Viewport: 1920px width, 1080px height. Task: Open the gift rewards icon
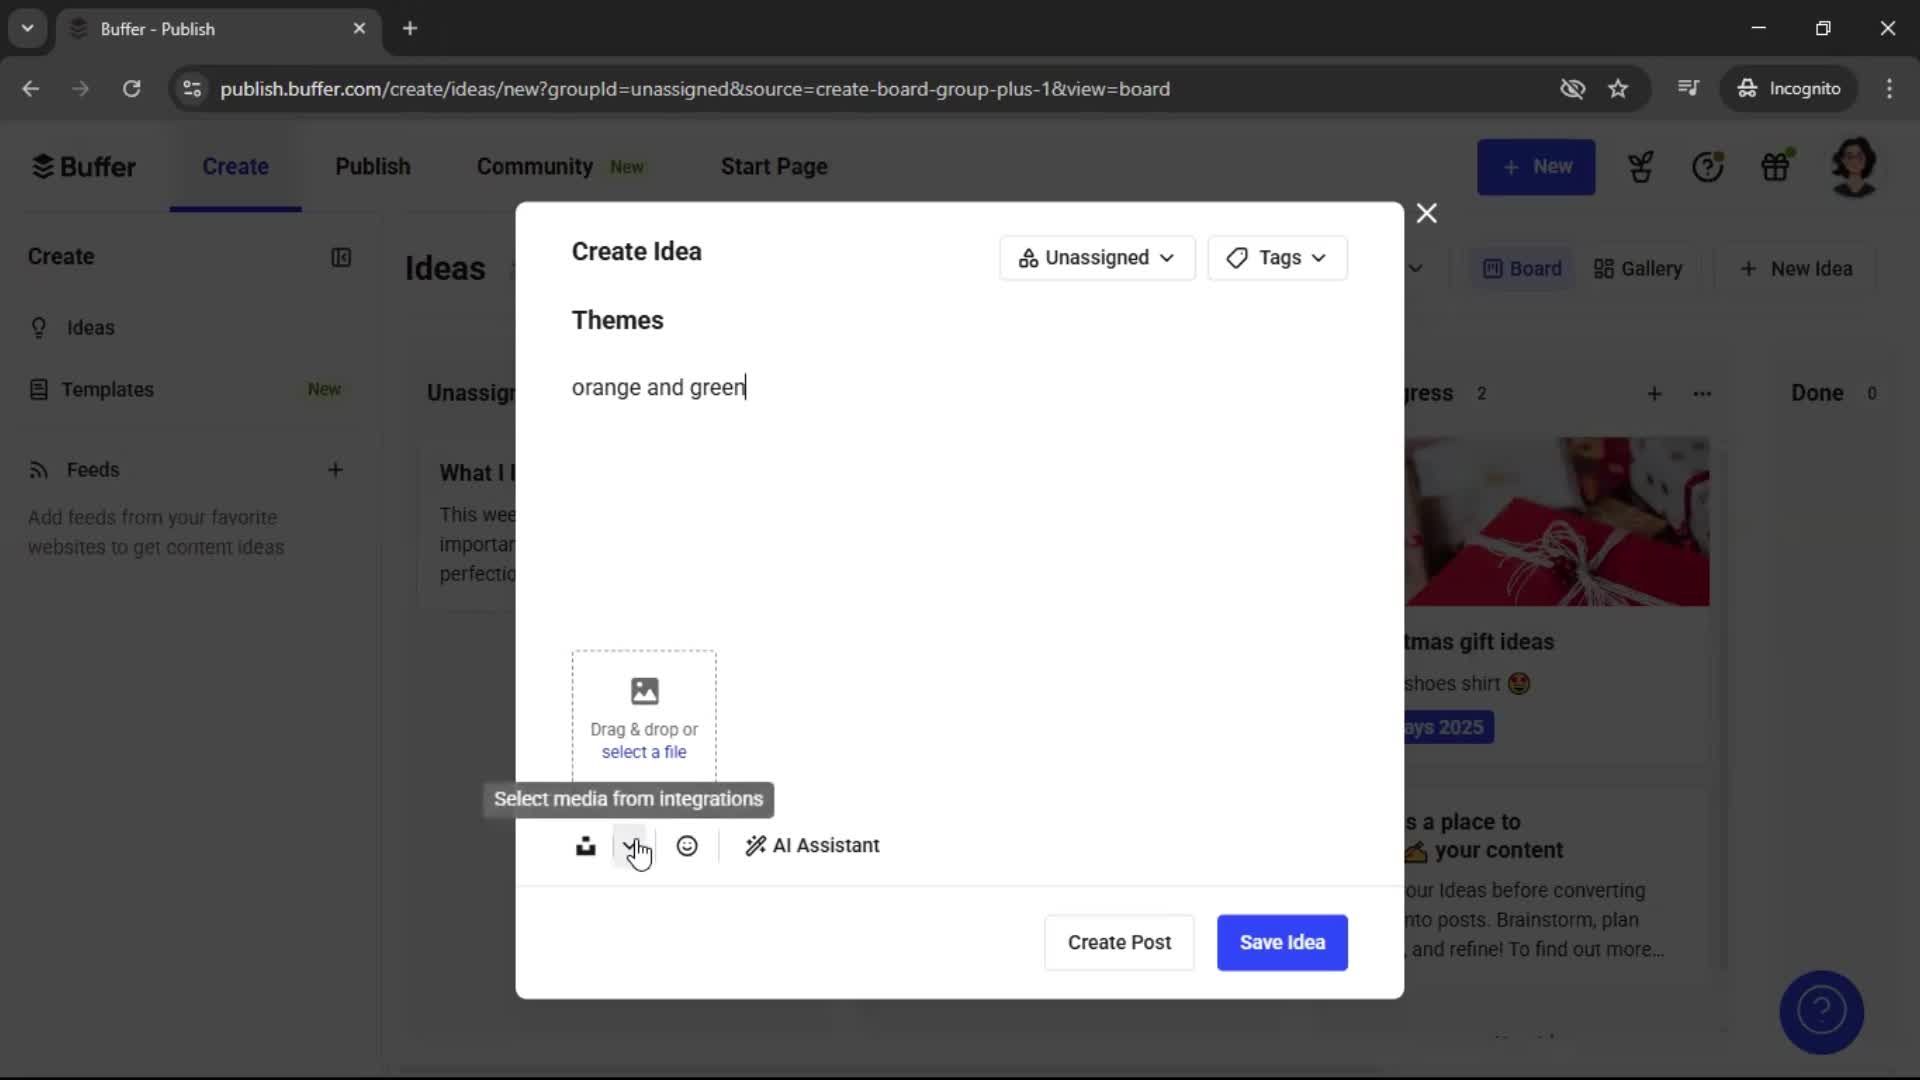click(x=1777, y=166)
